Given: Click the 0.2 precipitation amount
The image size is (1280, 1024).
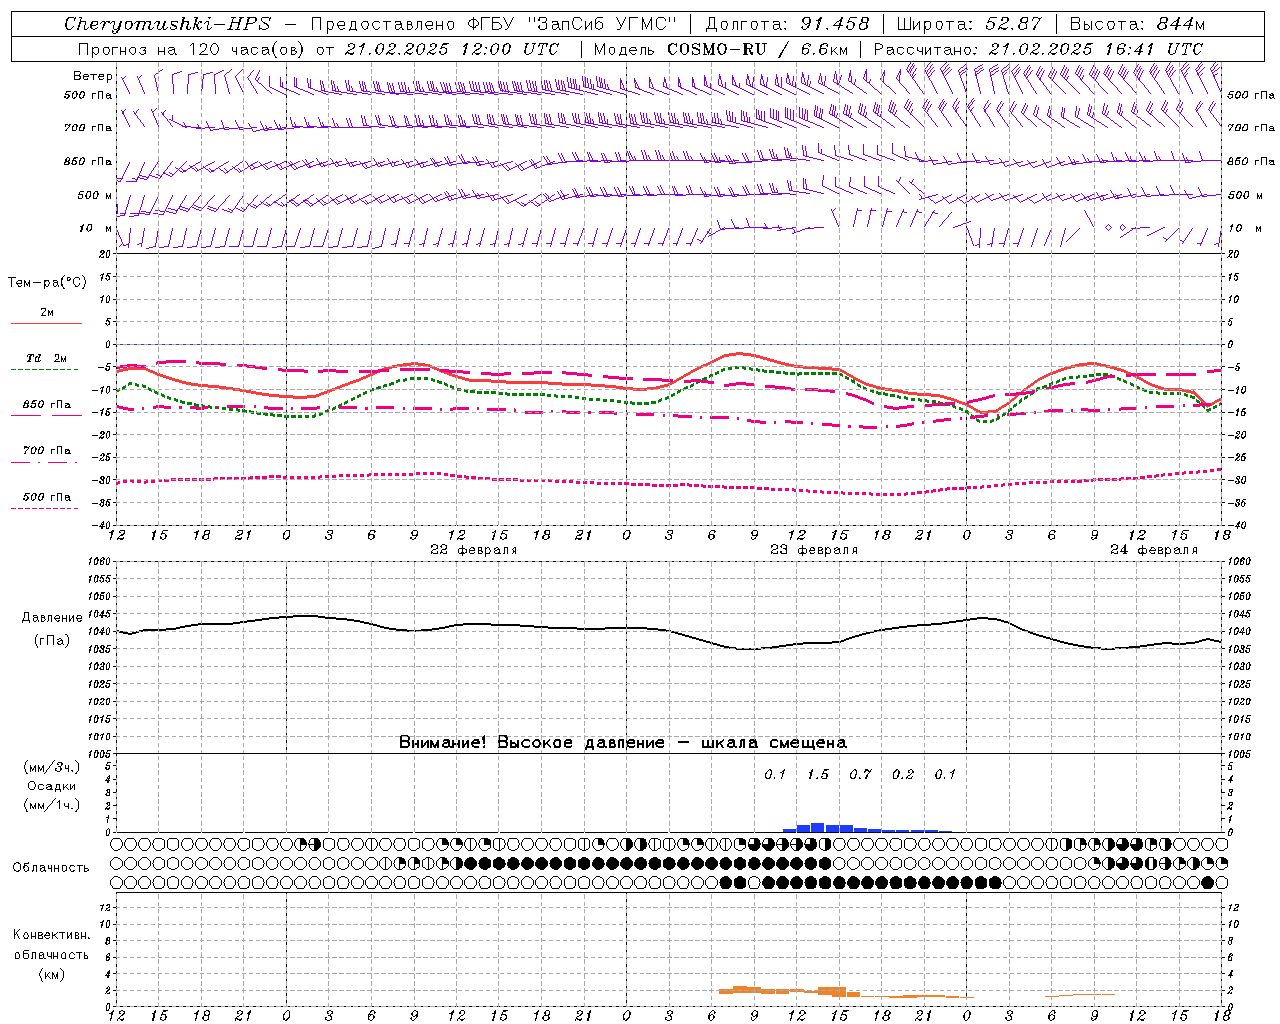Looking at the screenshot, I should pos(903,774).
